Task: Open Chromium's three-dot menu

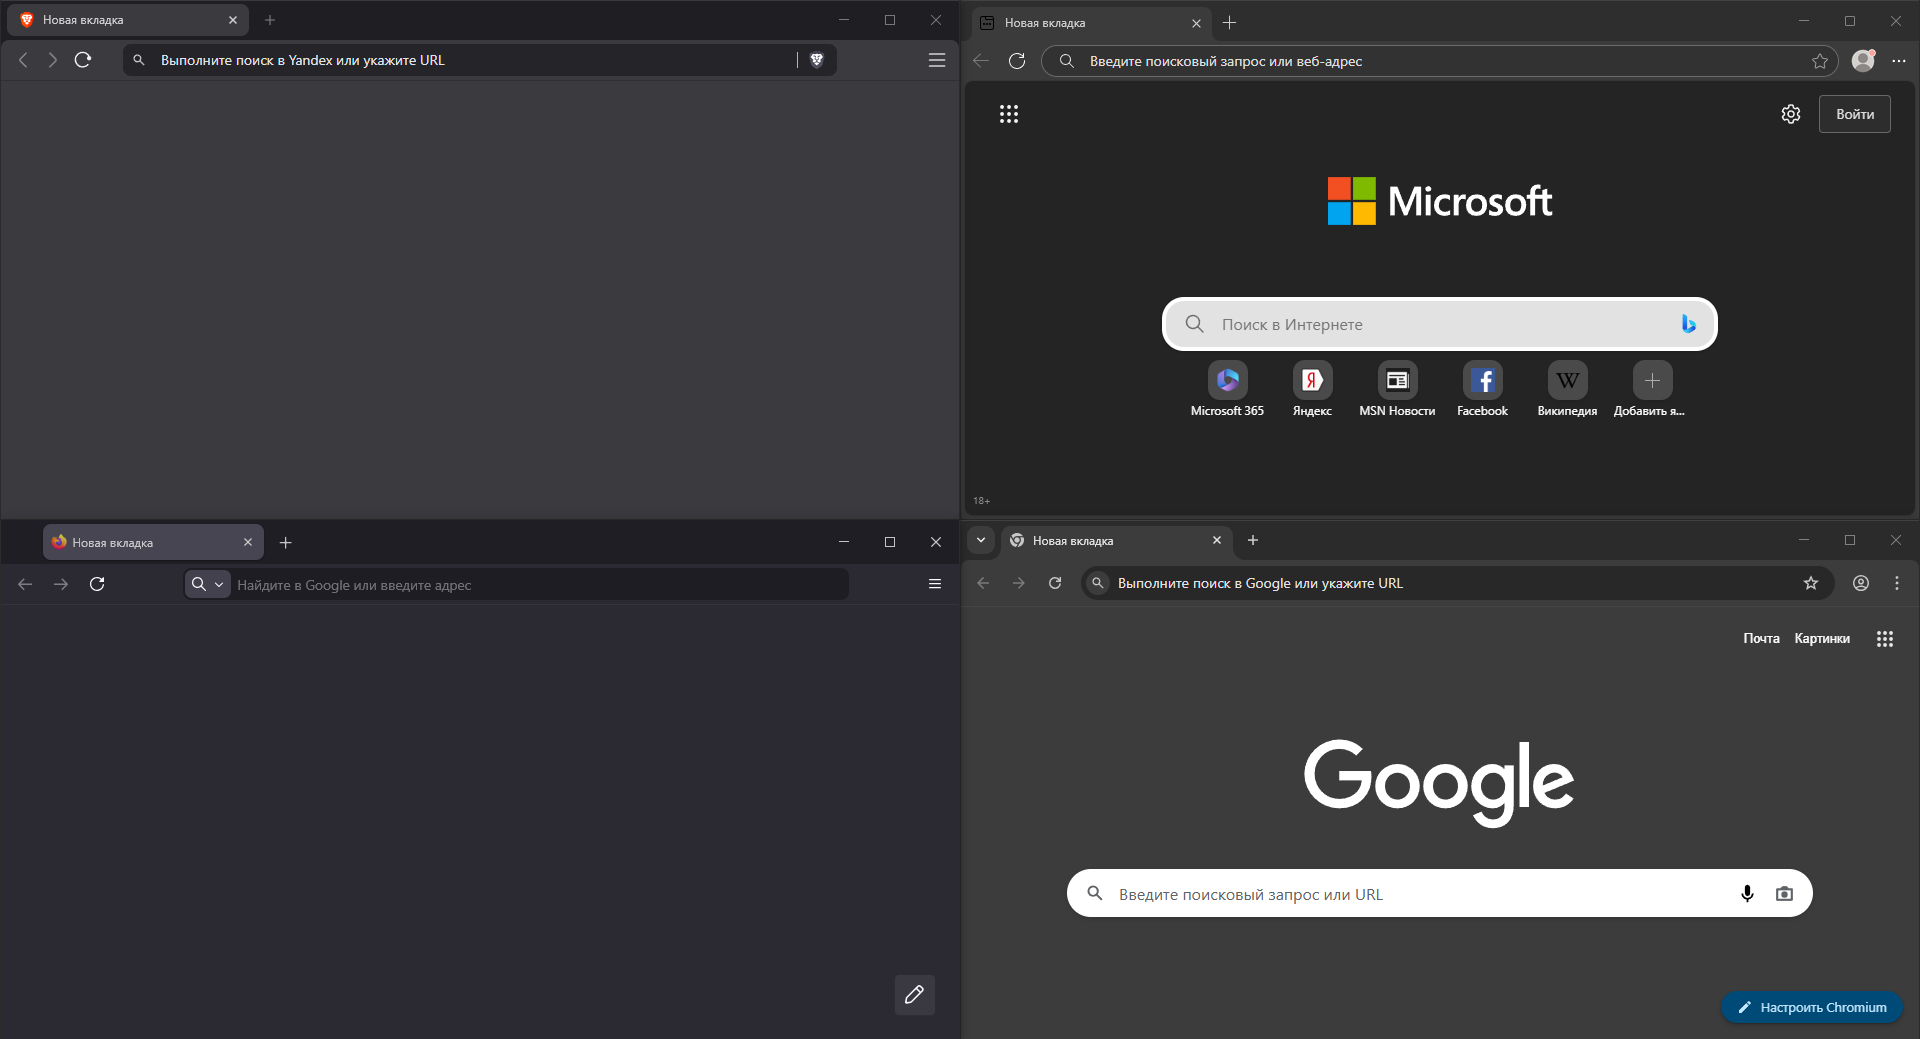Action: (1897, 583)
